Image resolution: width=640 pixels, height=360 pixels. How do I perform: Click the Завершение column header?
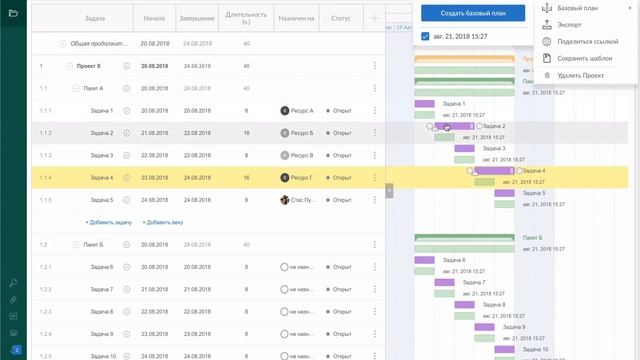[197, 18]
